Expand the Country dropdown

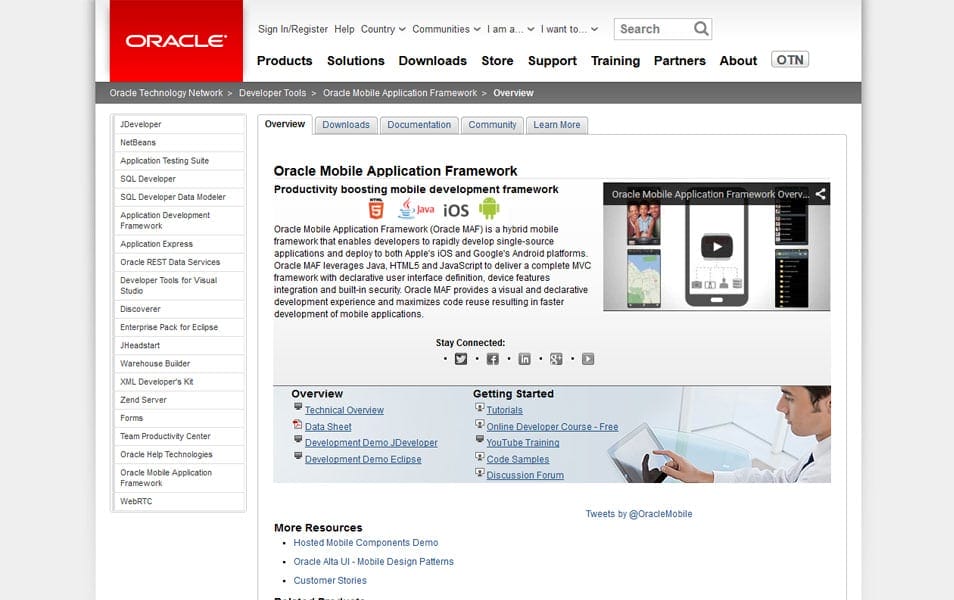(383, 29)
